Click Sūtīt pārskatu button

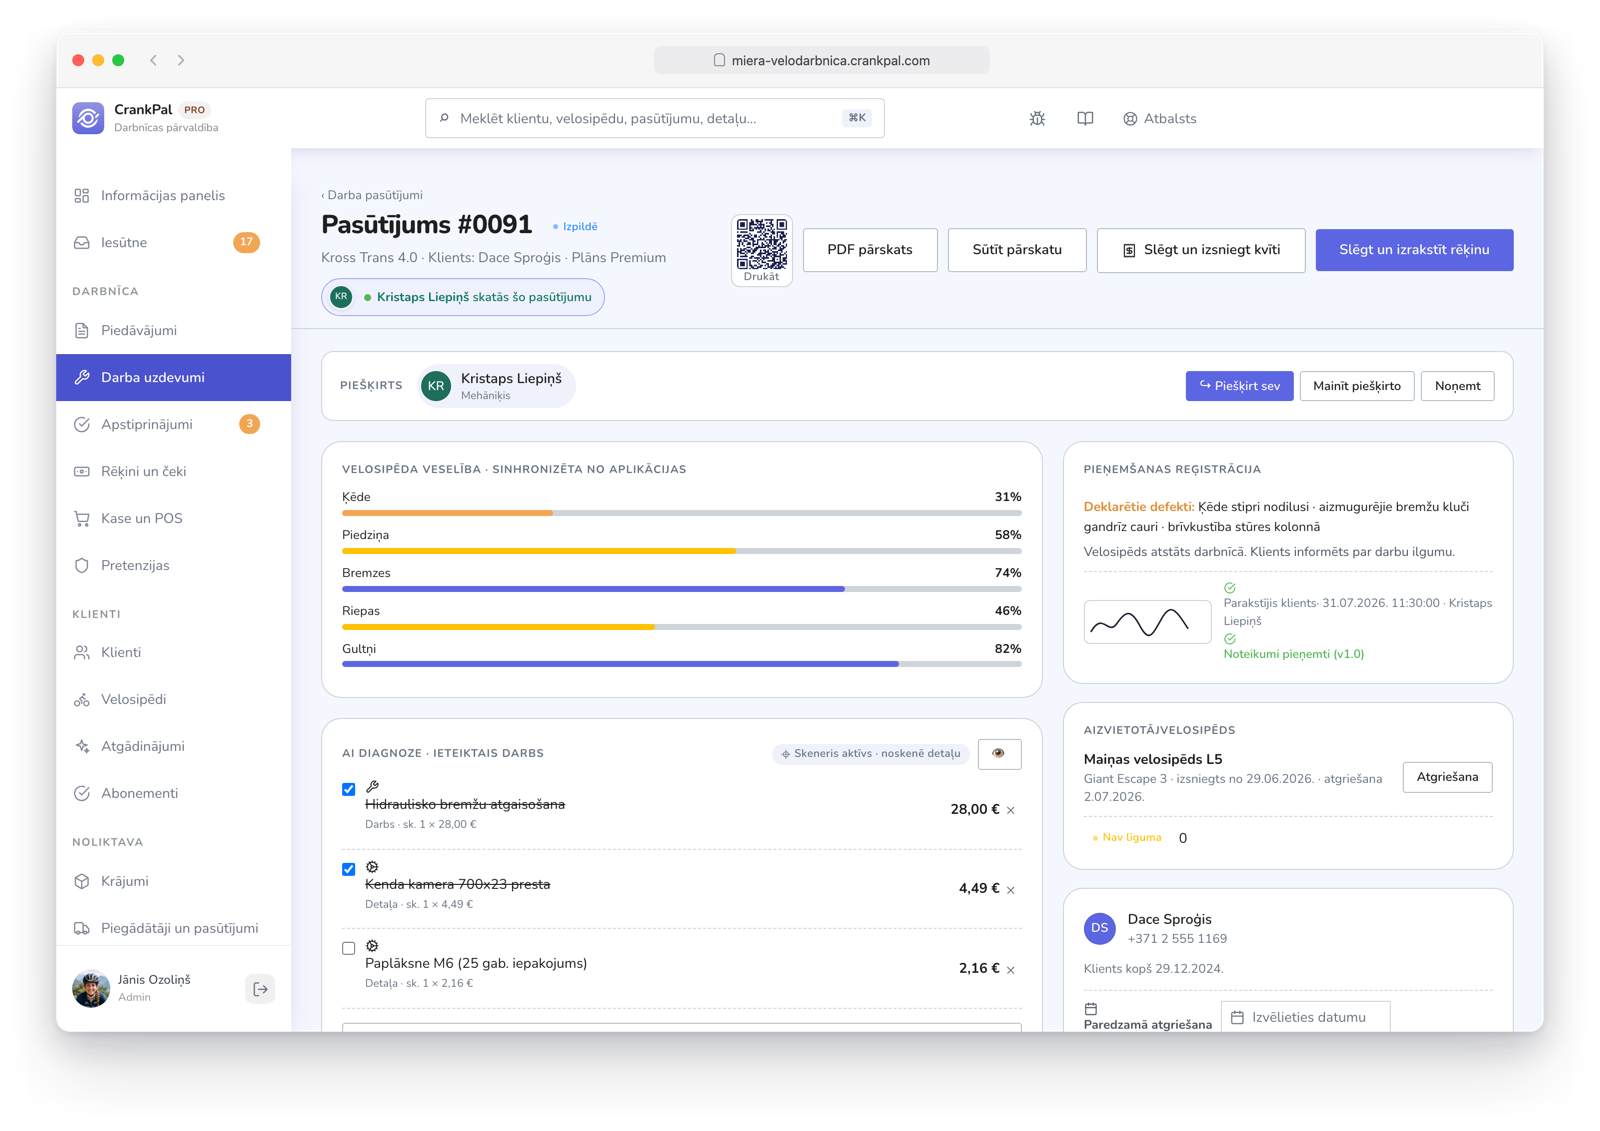[x=1017, y=250]
